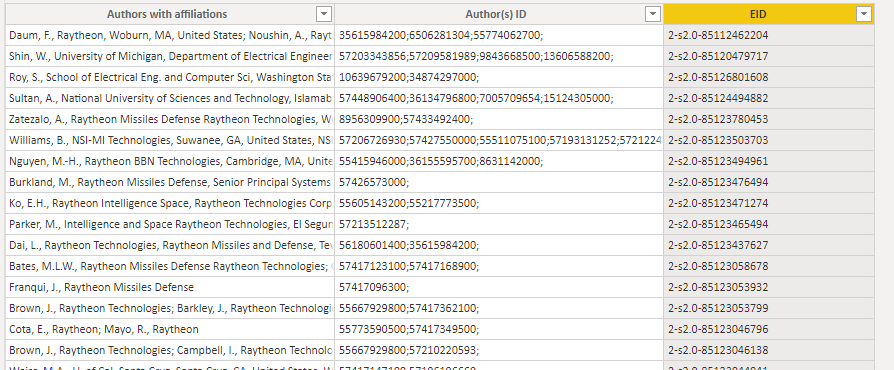Click the author ID cell 55773590500;57417349500;

499,330
